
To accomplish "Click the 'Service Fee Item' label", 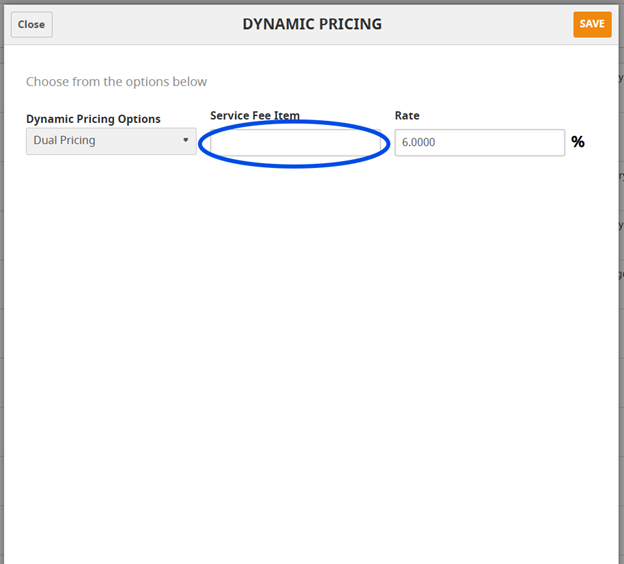I will [x=254, y=116].
